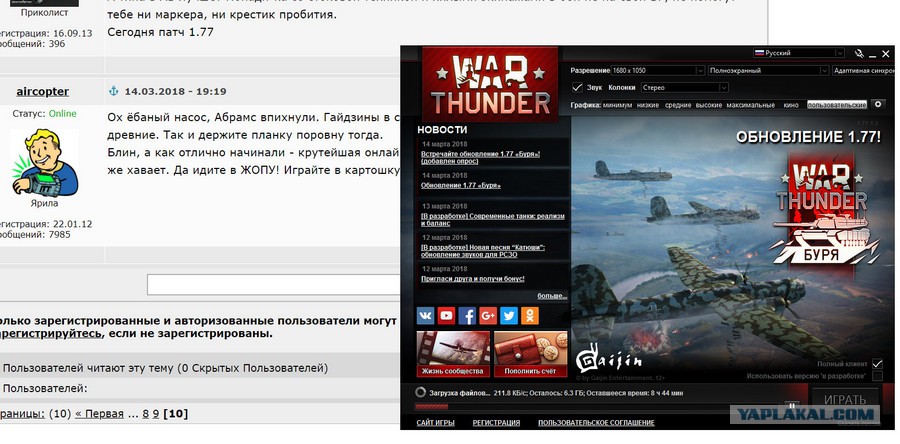
Task: Open launcher settings wrench icon
Action: (x=859, y=53)
